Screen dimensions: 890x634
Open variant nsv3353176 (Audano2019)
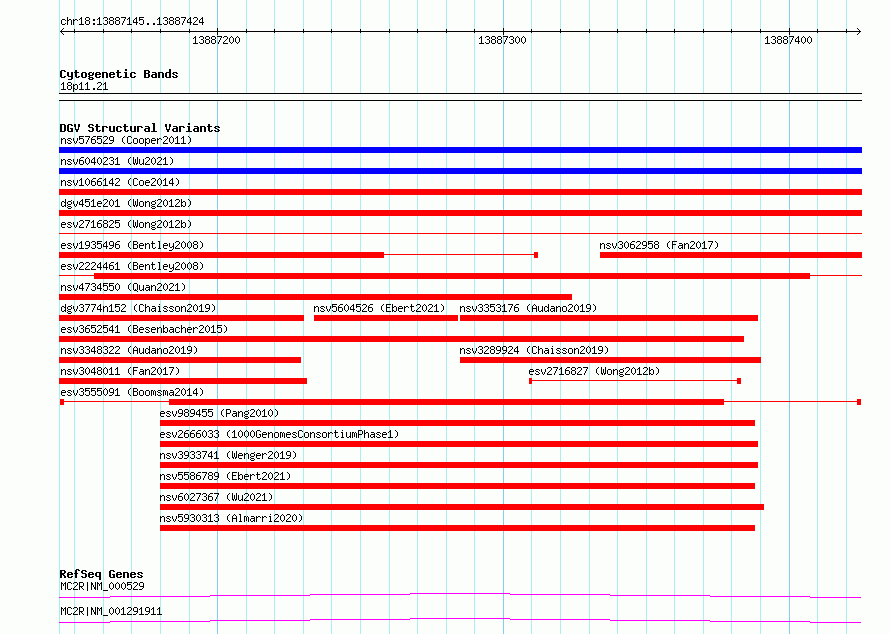coord(528,308)
